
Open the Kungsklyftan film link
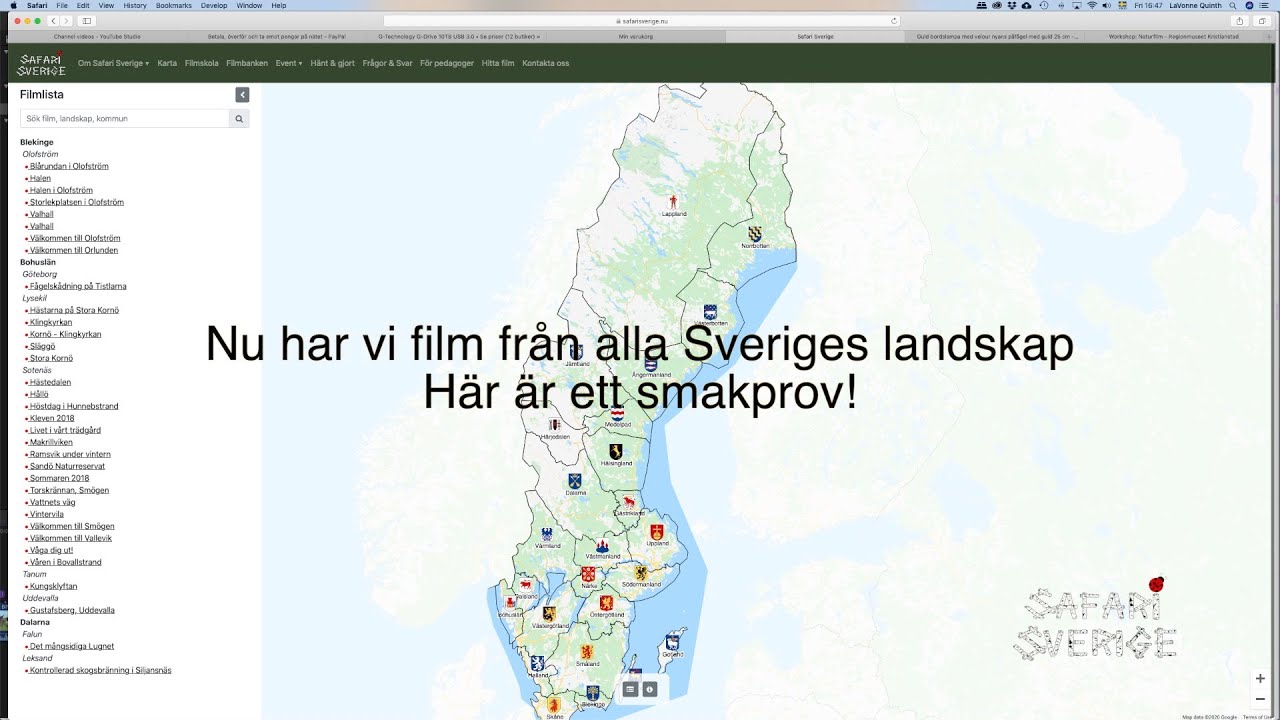point(53,586)
